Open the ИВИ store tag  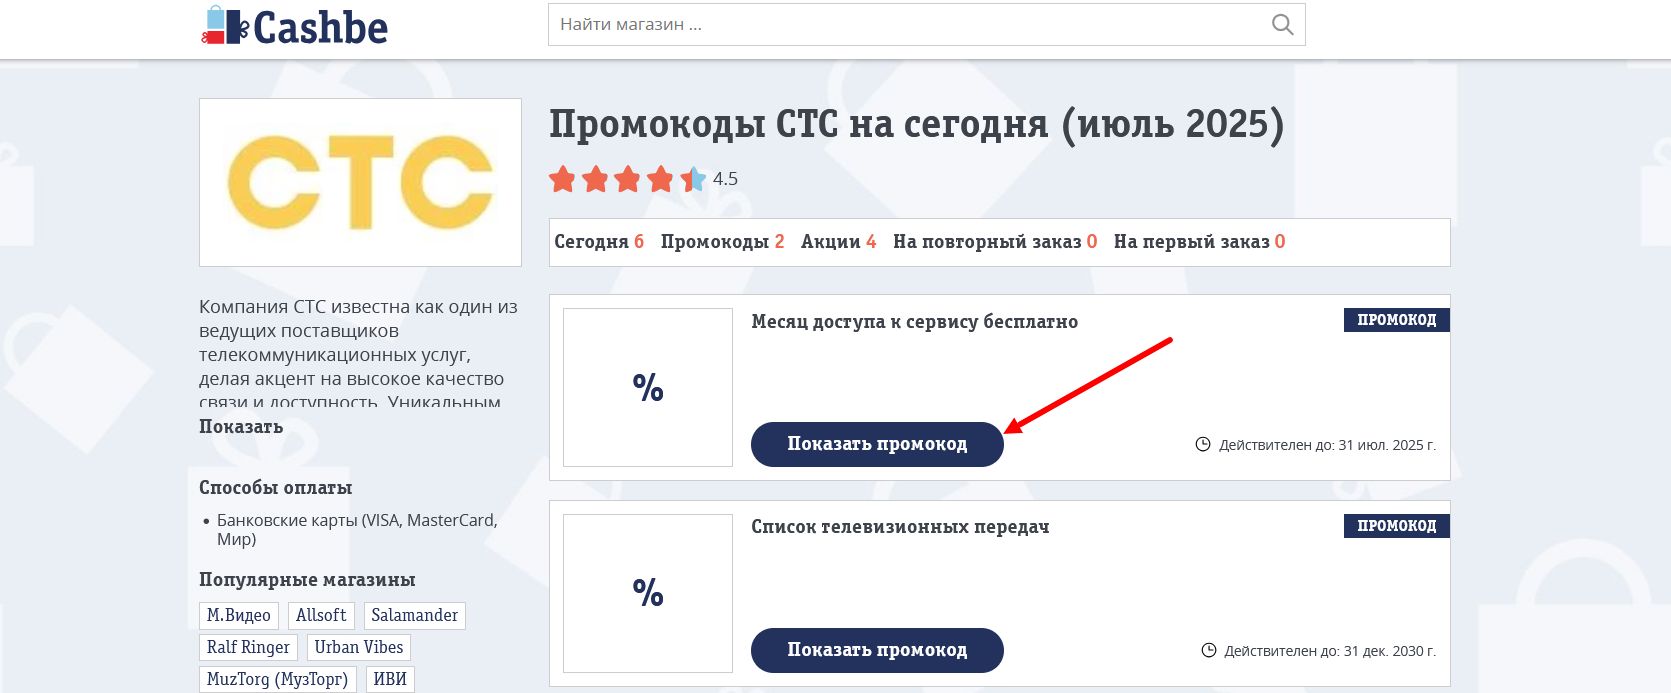click(390, 680)
